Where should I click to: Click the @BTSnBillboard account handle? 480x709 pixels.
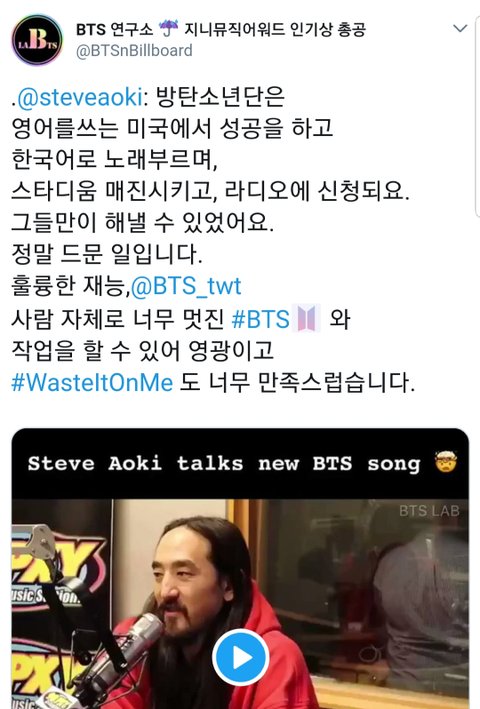click(x=134, y=50)
